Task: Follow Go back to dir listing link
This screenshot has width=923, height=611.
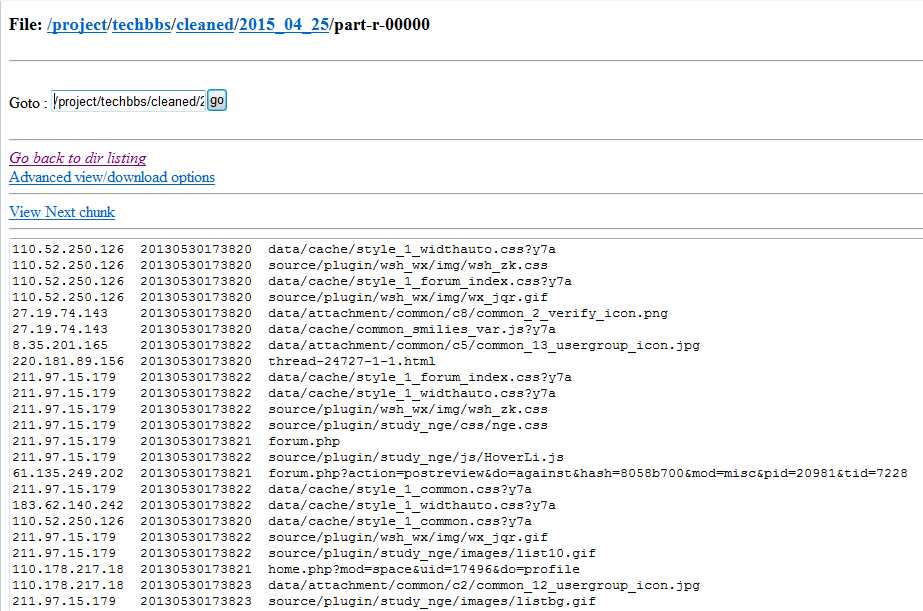Action: (78, 158)
